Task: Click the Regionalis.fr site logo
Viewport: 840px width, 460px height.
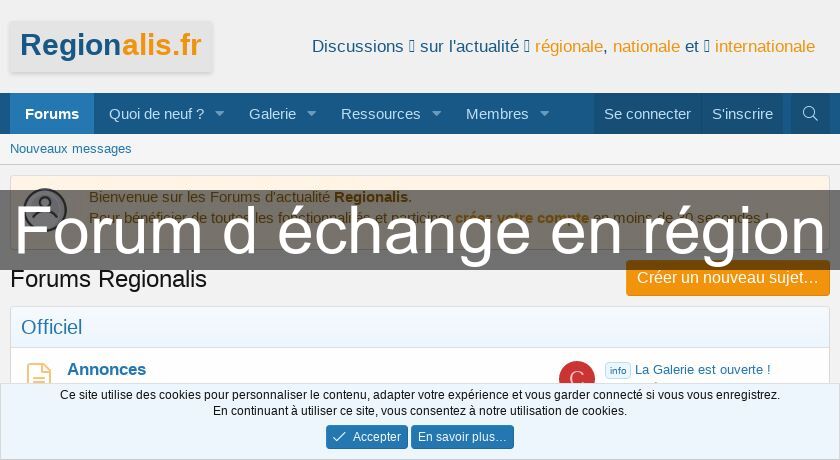Action: coord(111,46)
